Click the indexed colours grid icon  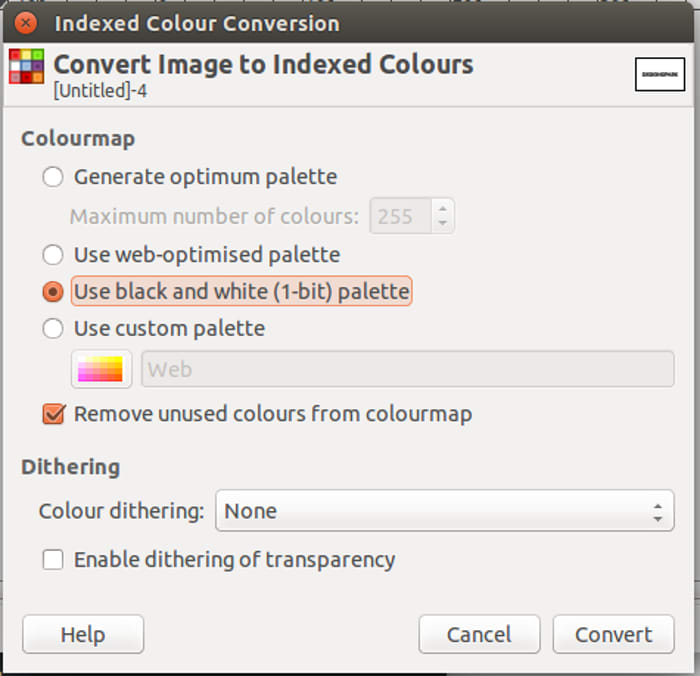pos(26,65)
